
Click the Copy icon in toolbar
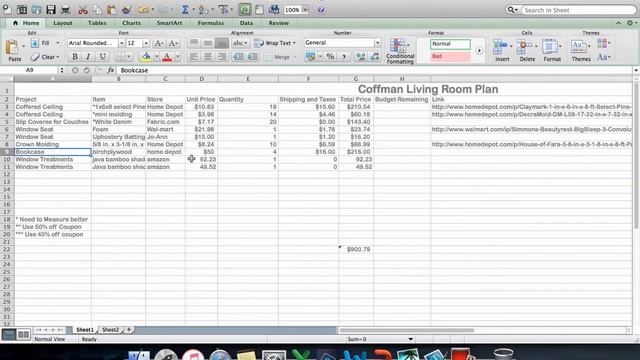tap(97, 9)
